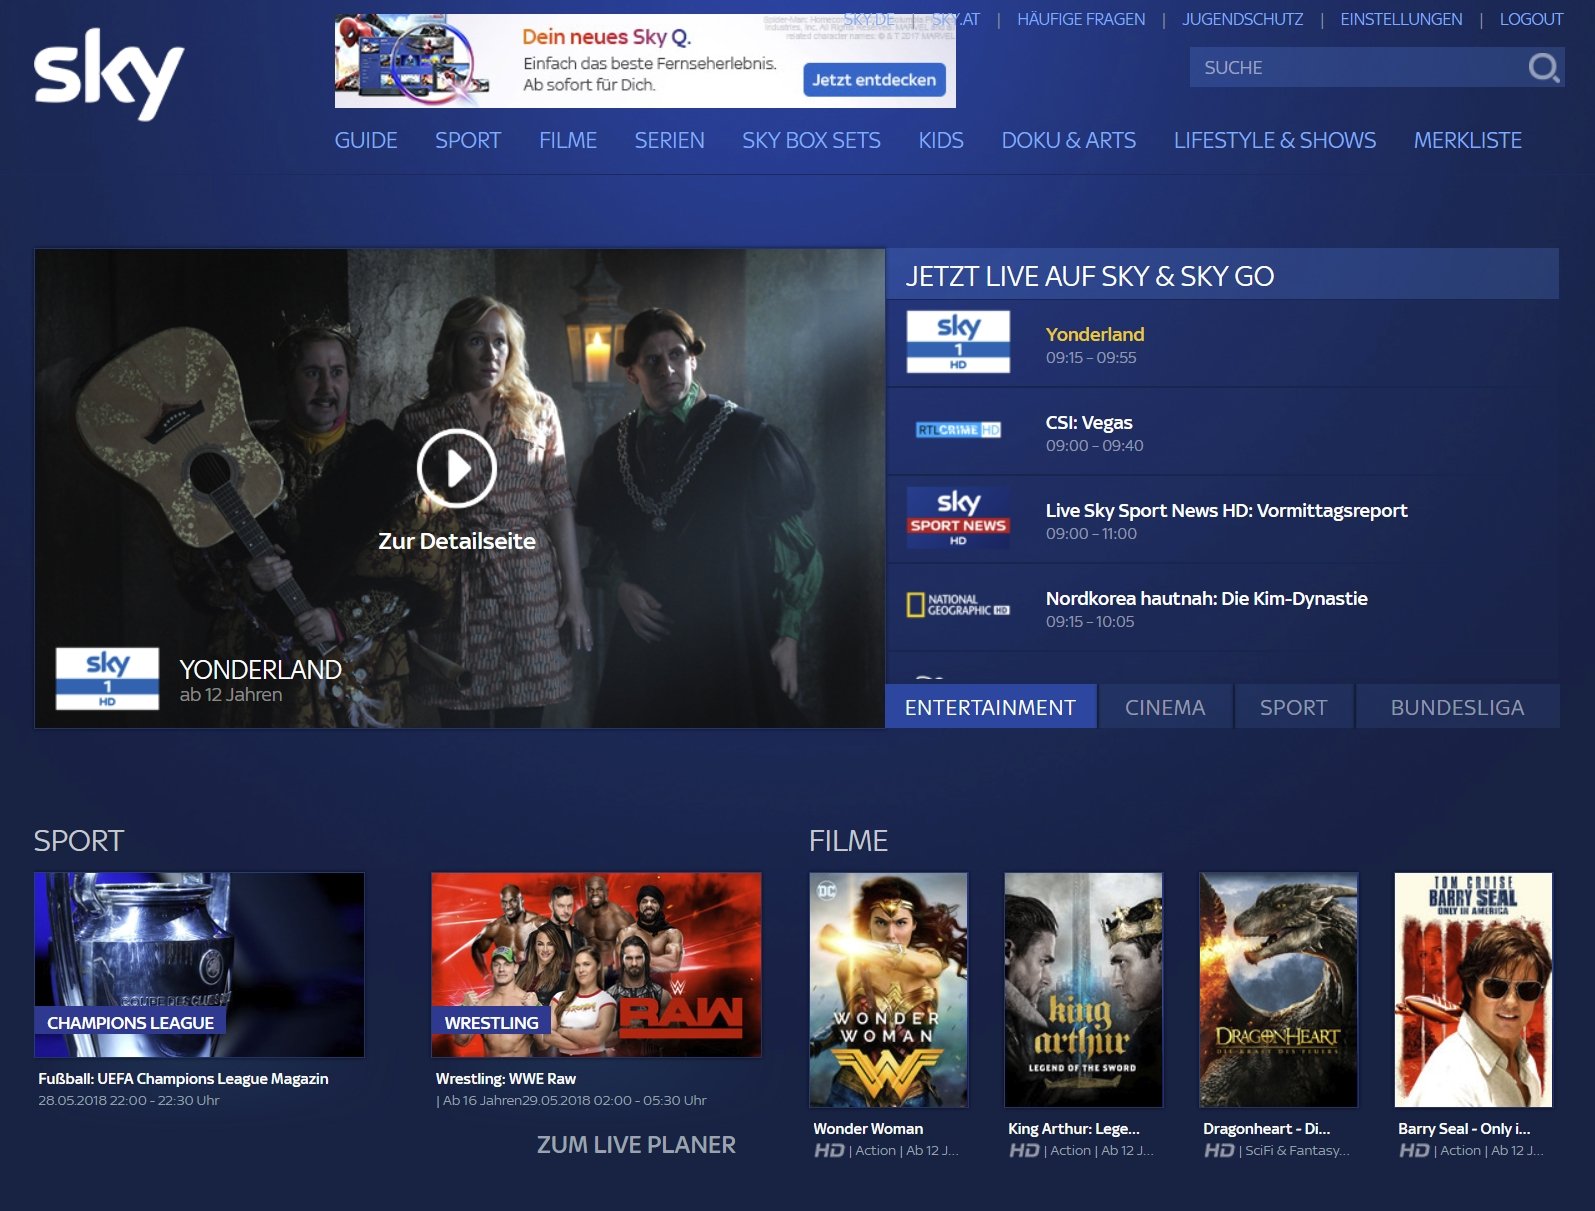Open SKY BOX SETS menu
The height and width of the screenshot is (1211, 1595).
coord(811,141)
